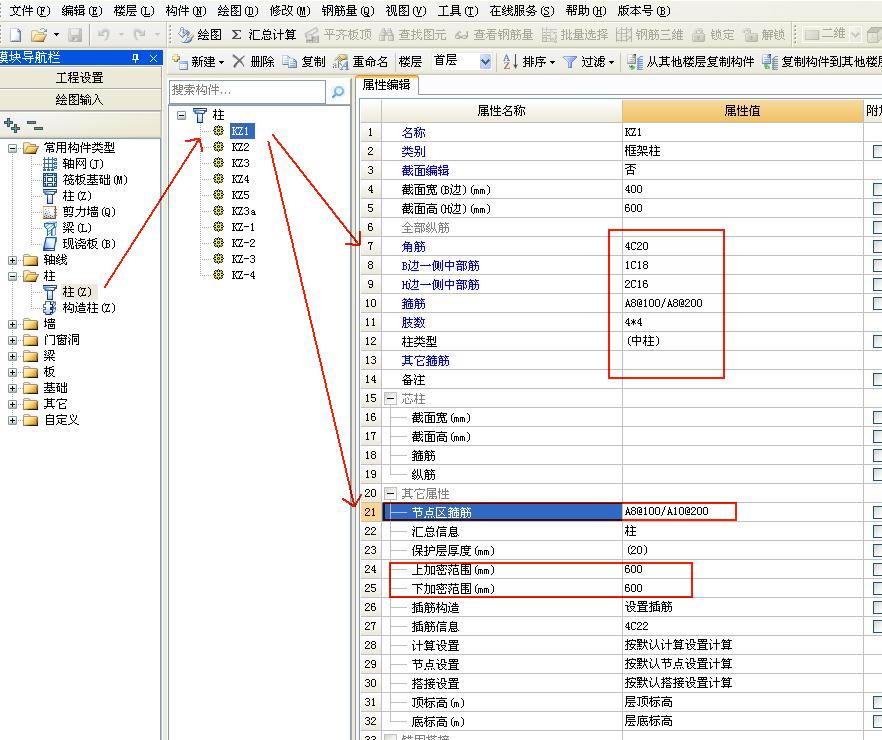Tick the checkbox in 柱类型 row
The width and height of the screenshot is (882, 740).
point(877,341)
